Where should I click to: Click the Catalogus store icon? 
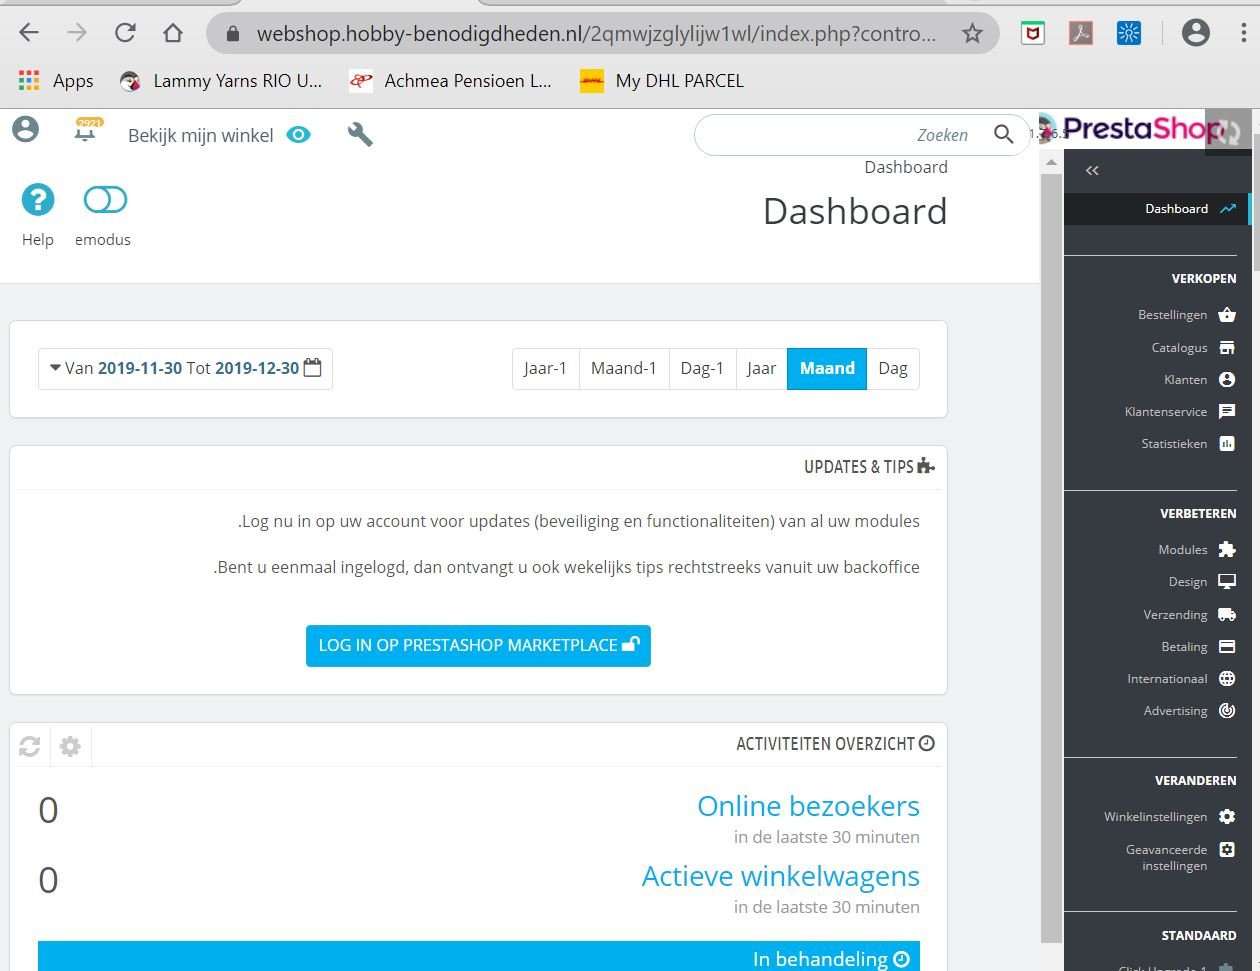[1227, 348]
